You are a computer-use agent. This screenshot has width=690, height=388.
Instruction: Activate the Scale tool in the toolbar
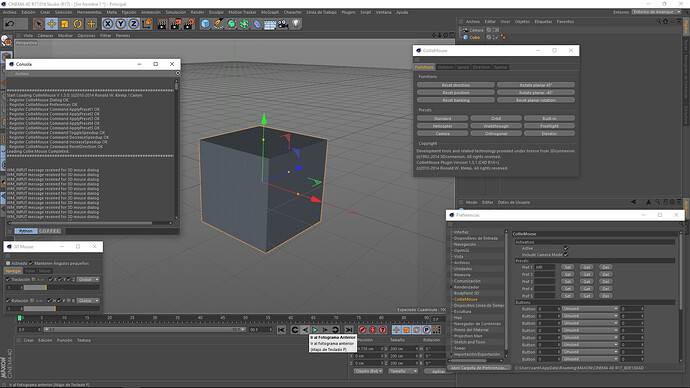click(x=65, y=24)
